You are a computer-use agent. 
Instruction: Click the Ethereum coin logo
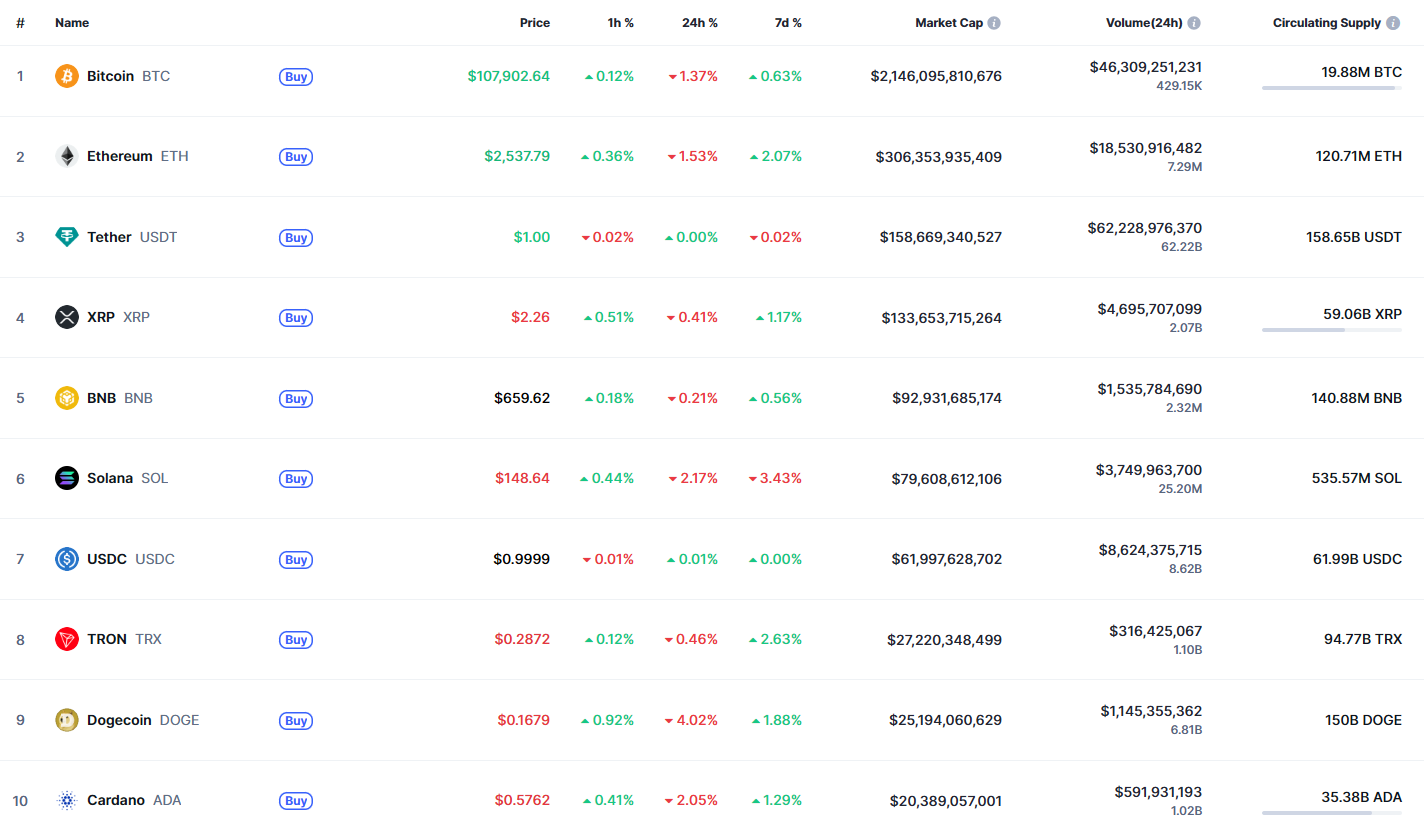coord(67,156)
